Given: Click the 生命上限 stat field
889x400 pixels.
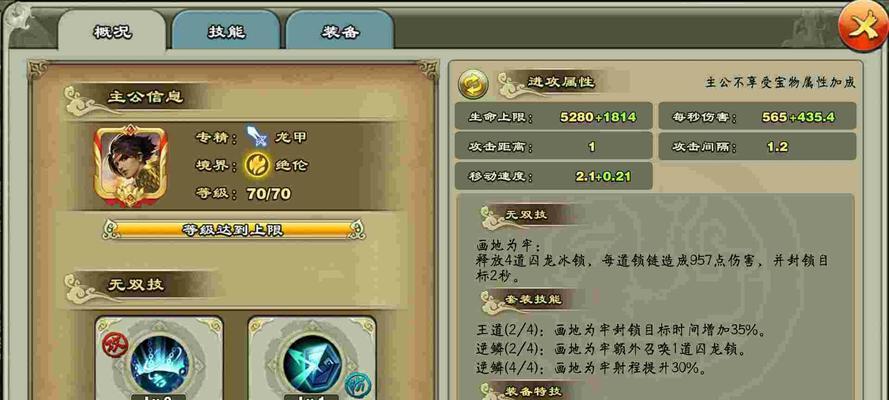Looking at the screenshot, I should (x=553, y=117).
